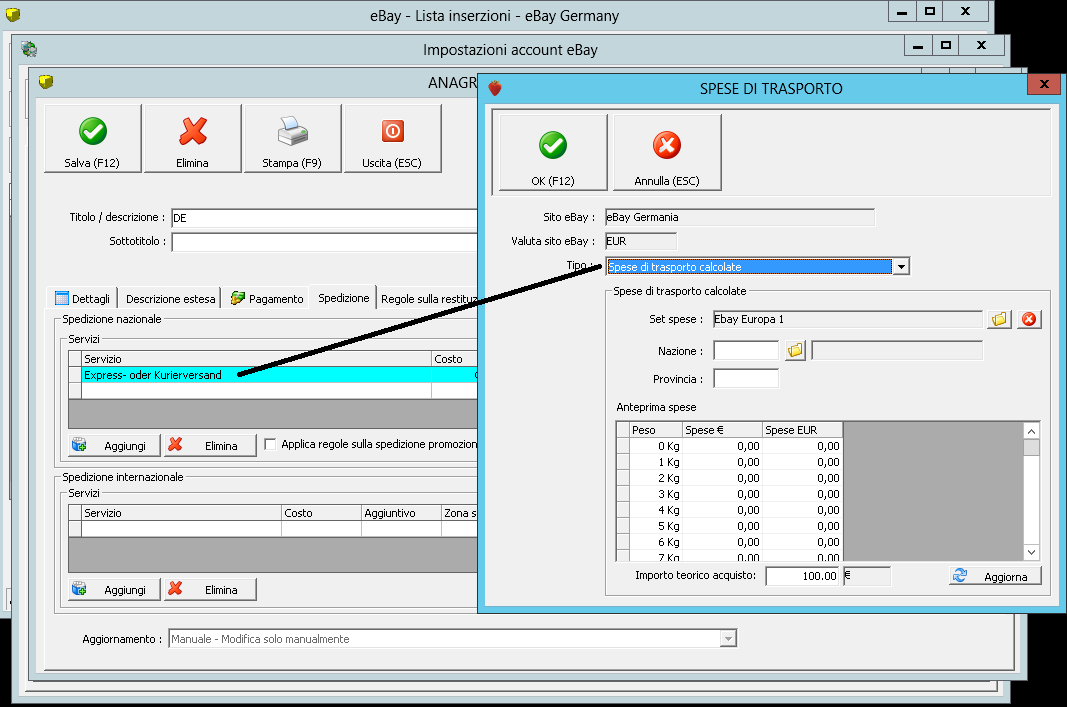The height and width of the screenshot is (707, 1067).
Task: Minimize the eBay Lista inserzioni window
Action: pyautogui.click(x=902, y=12)
